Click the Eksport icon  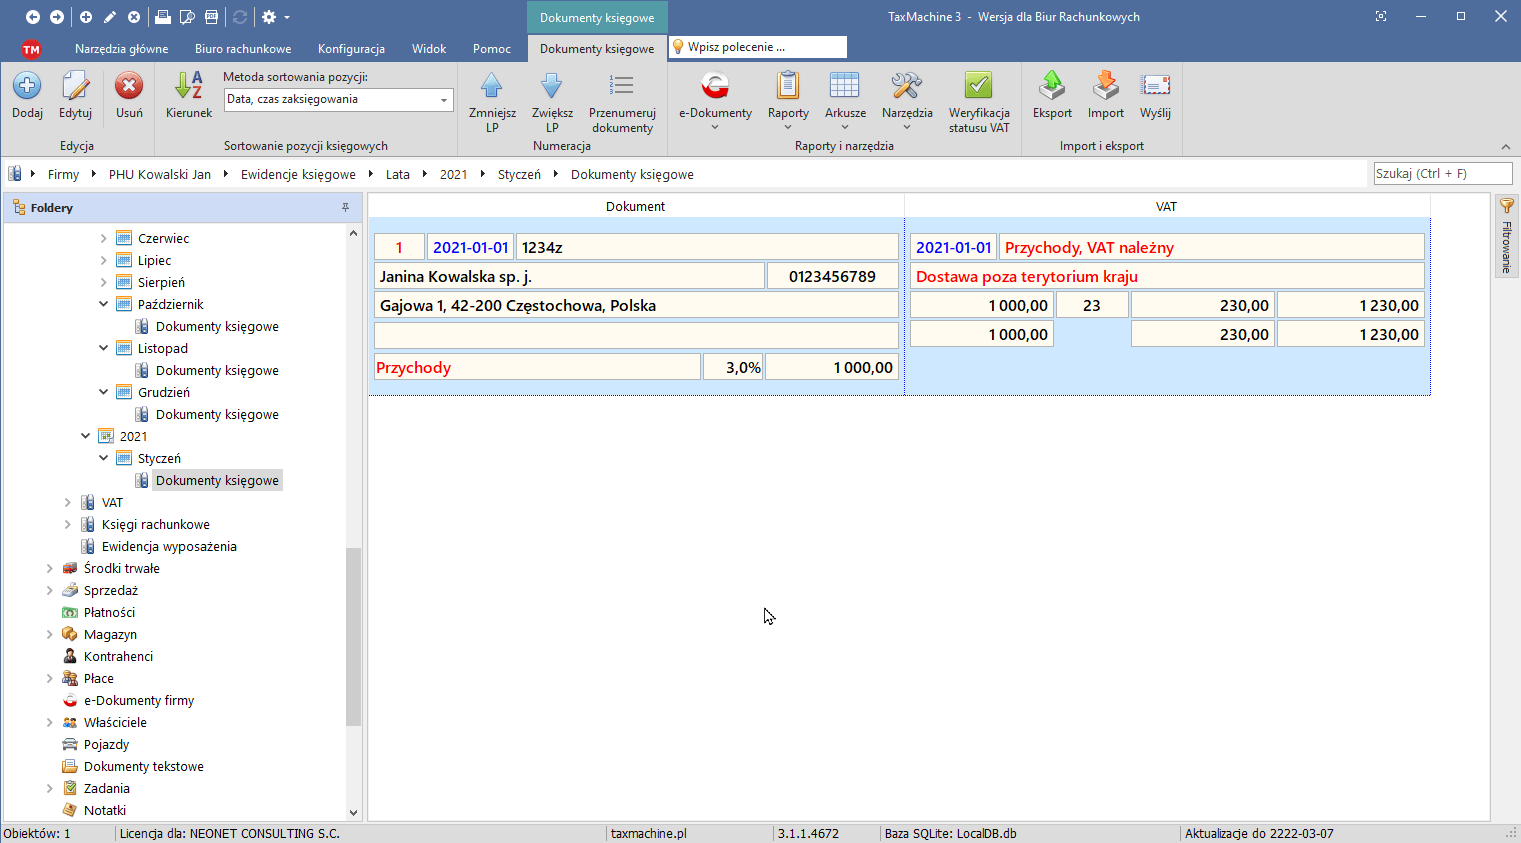(1052, 87)
